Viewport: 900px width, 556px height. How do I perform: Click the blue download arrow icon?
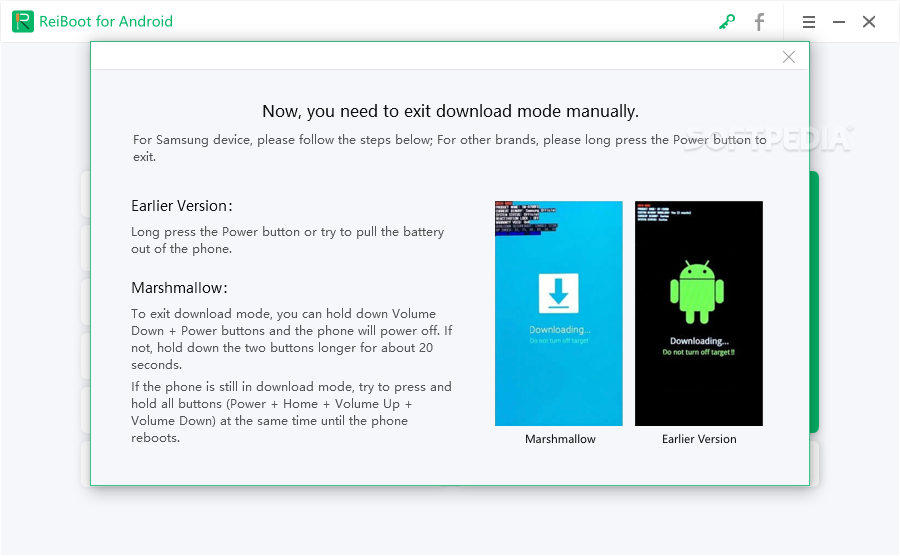click(x=558, y=293)
